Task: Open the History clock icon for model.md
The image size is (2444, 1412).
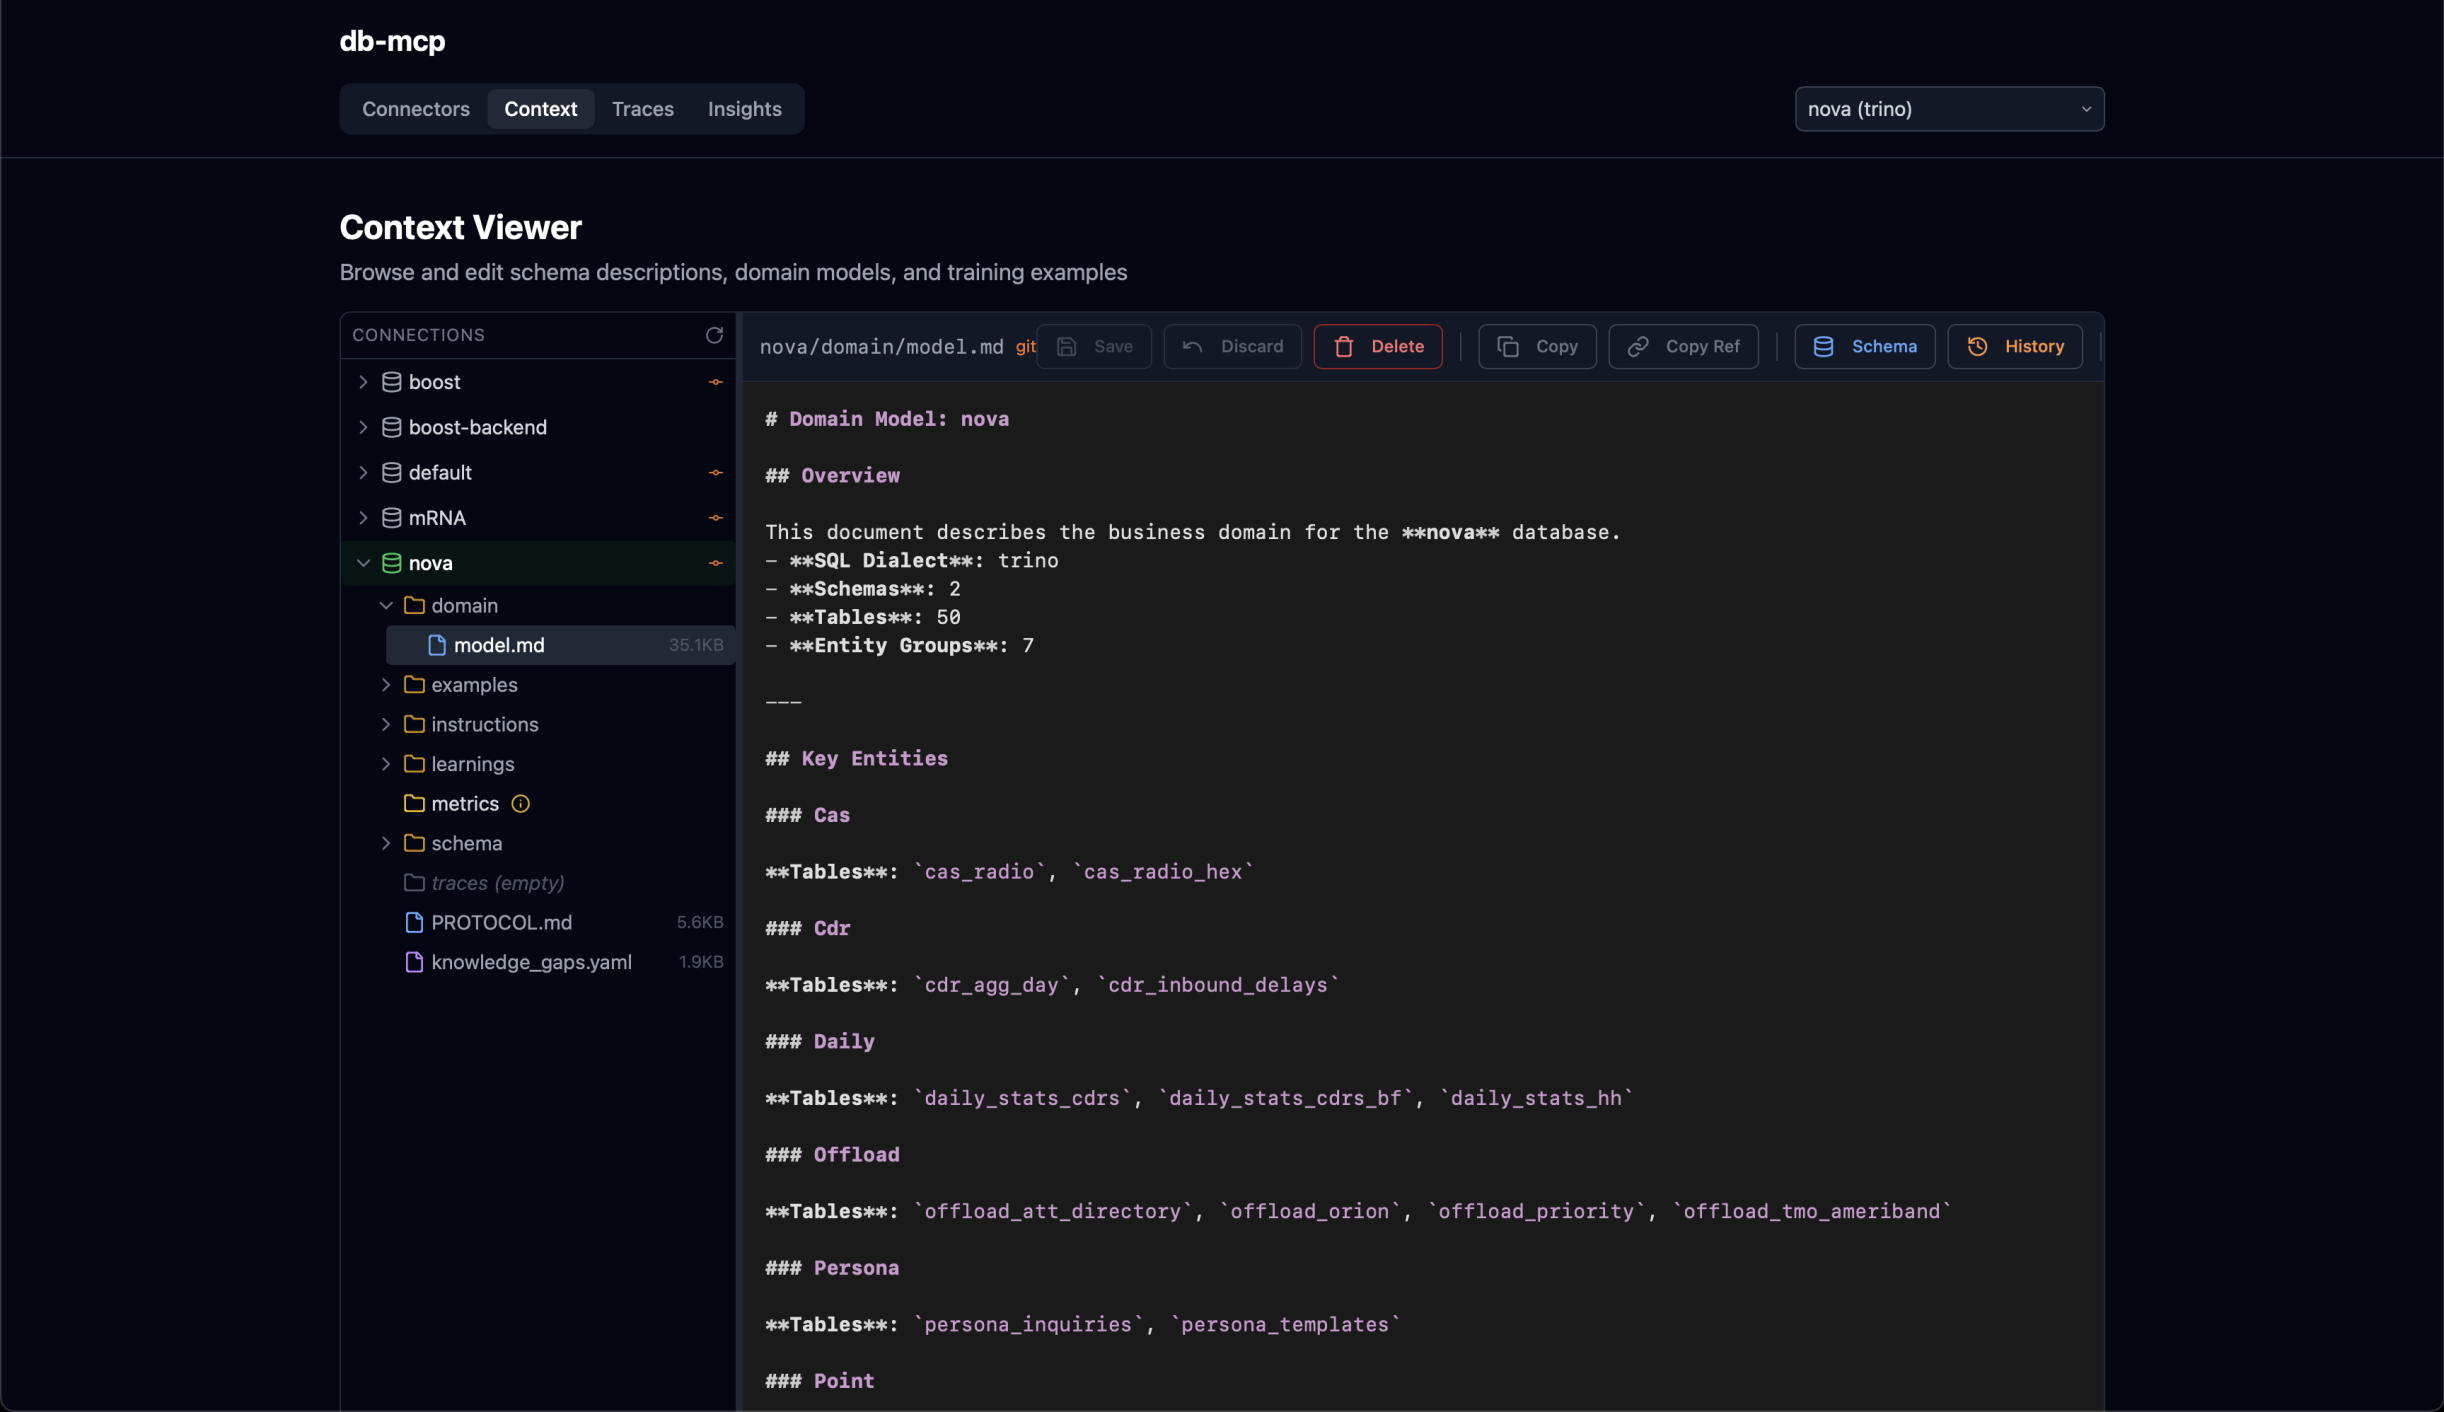Action: [x=1977, y=346]
